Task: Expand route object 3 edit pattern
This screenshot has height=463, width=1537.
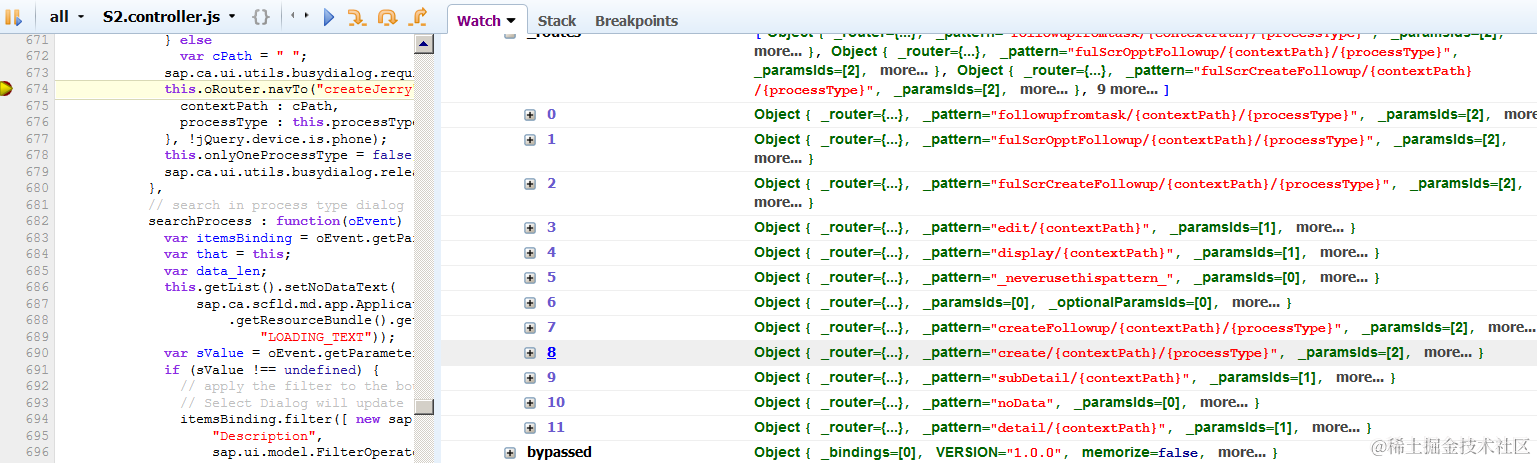Action: [530, 228]
